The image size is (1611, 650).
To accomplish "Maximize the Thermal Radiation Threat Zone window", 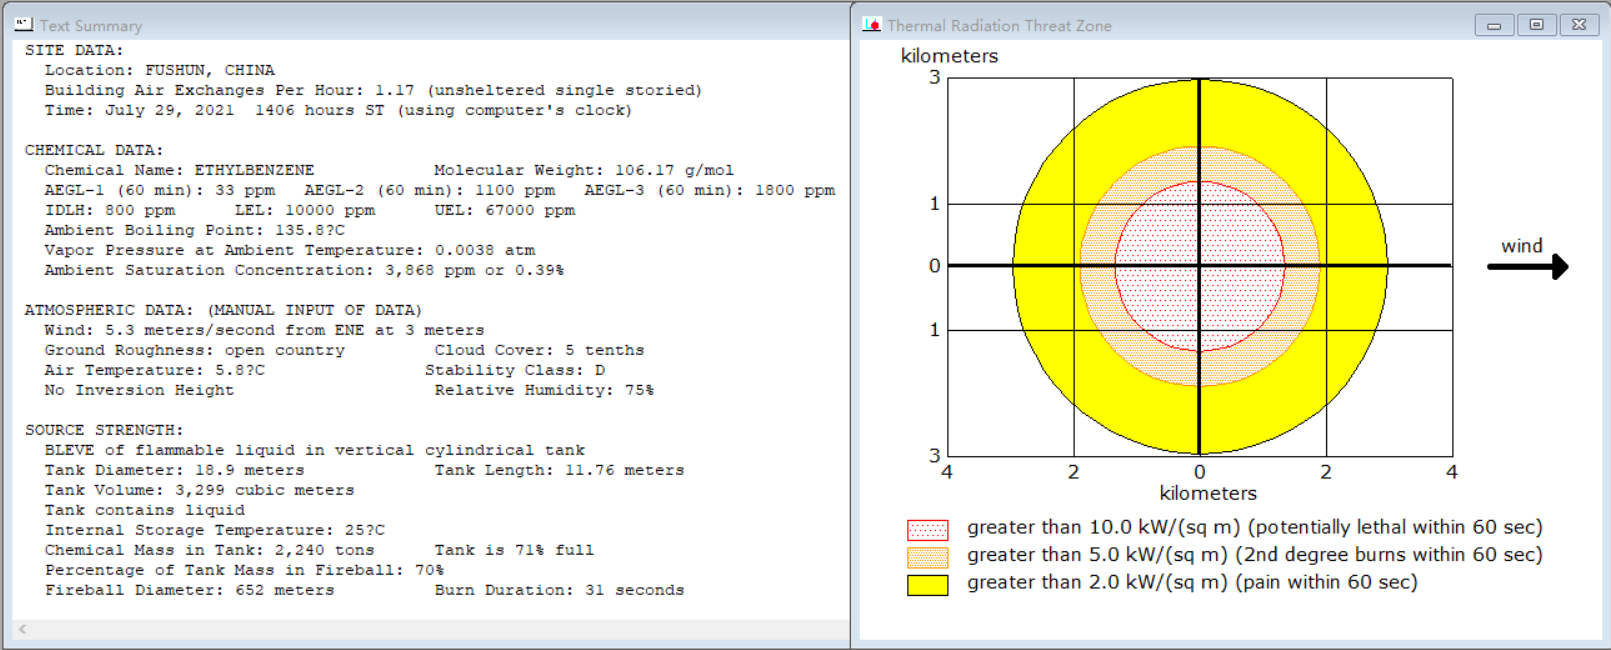I will click(1536, 25).
